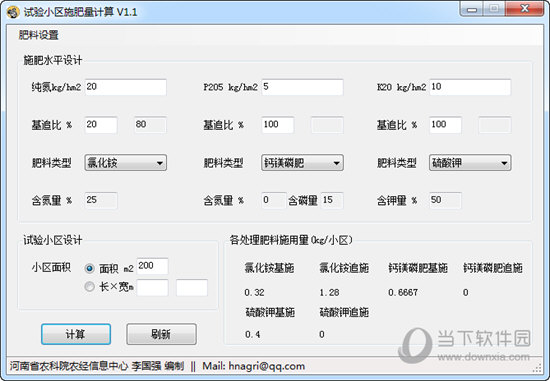Click the second 长×宽 width field
This screenshot has width=550, height=381.
tap(192, 288)
